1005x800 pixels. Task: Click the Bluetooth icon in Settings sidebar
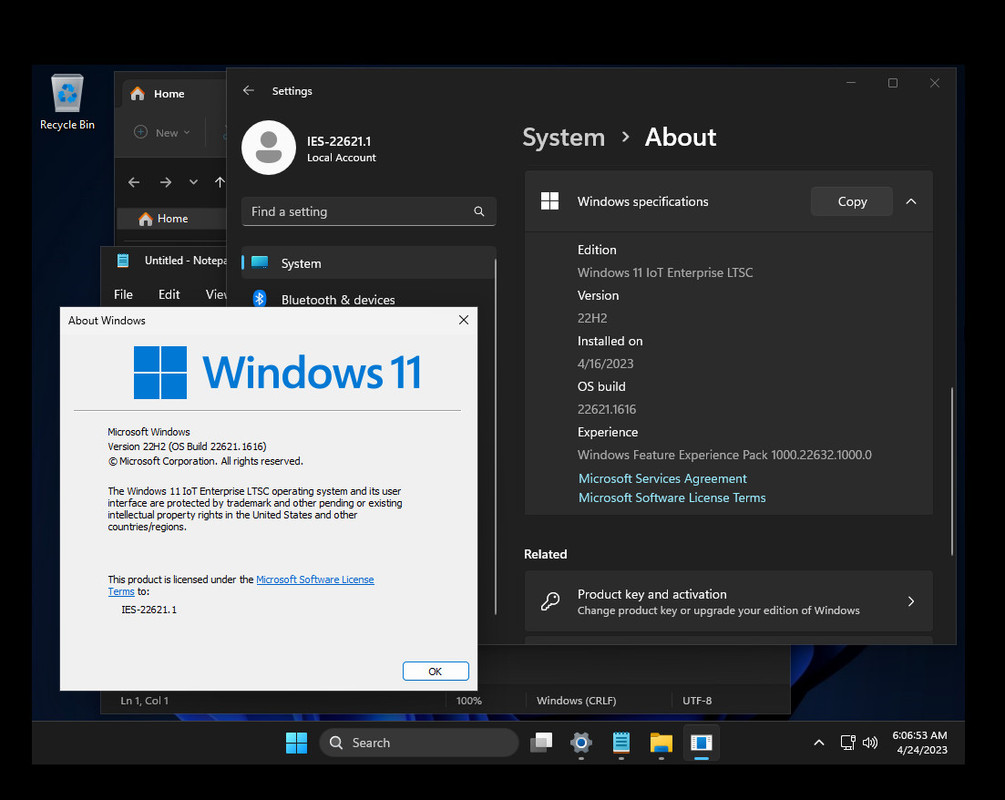[260, 299]
